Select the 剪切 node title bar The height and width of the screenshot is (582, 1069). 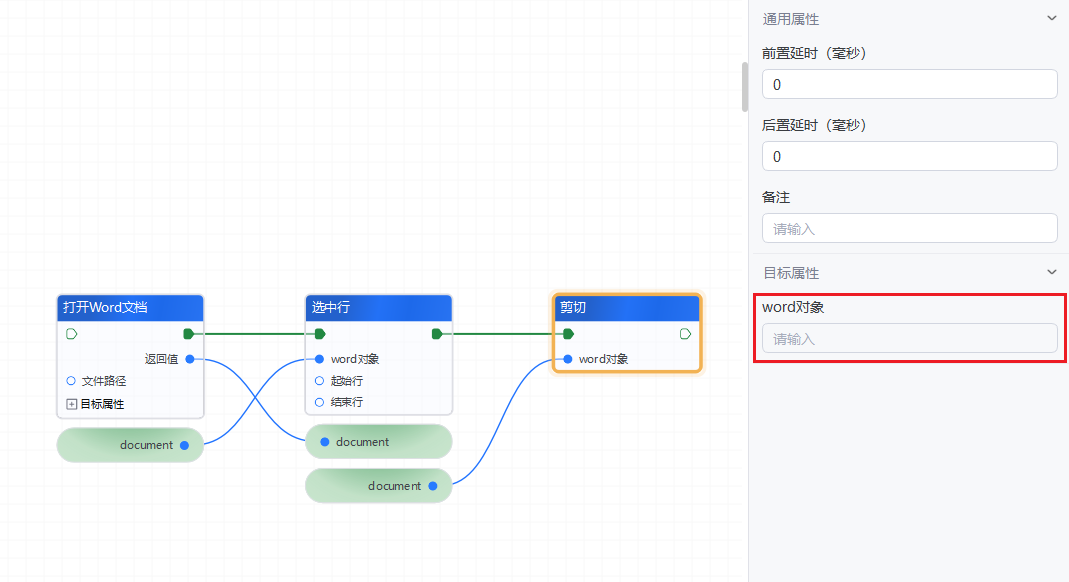click(626, 308)
